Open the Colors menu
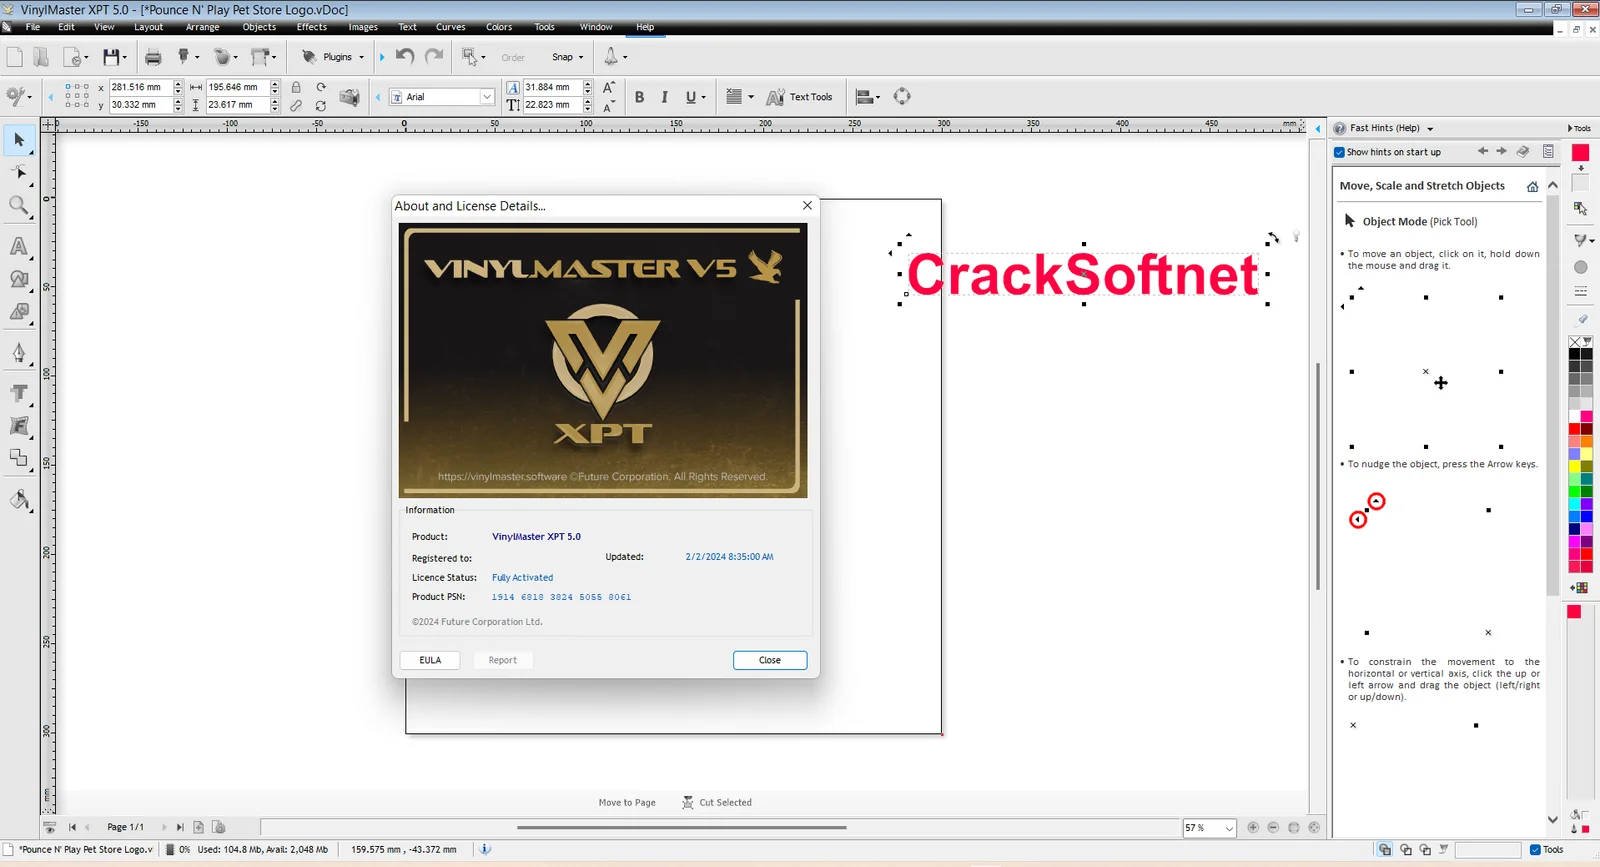The image size is (1600, 867). click(x=499, y=27)
